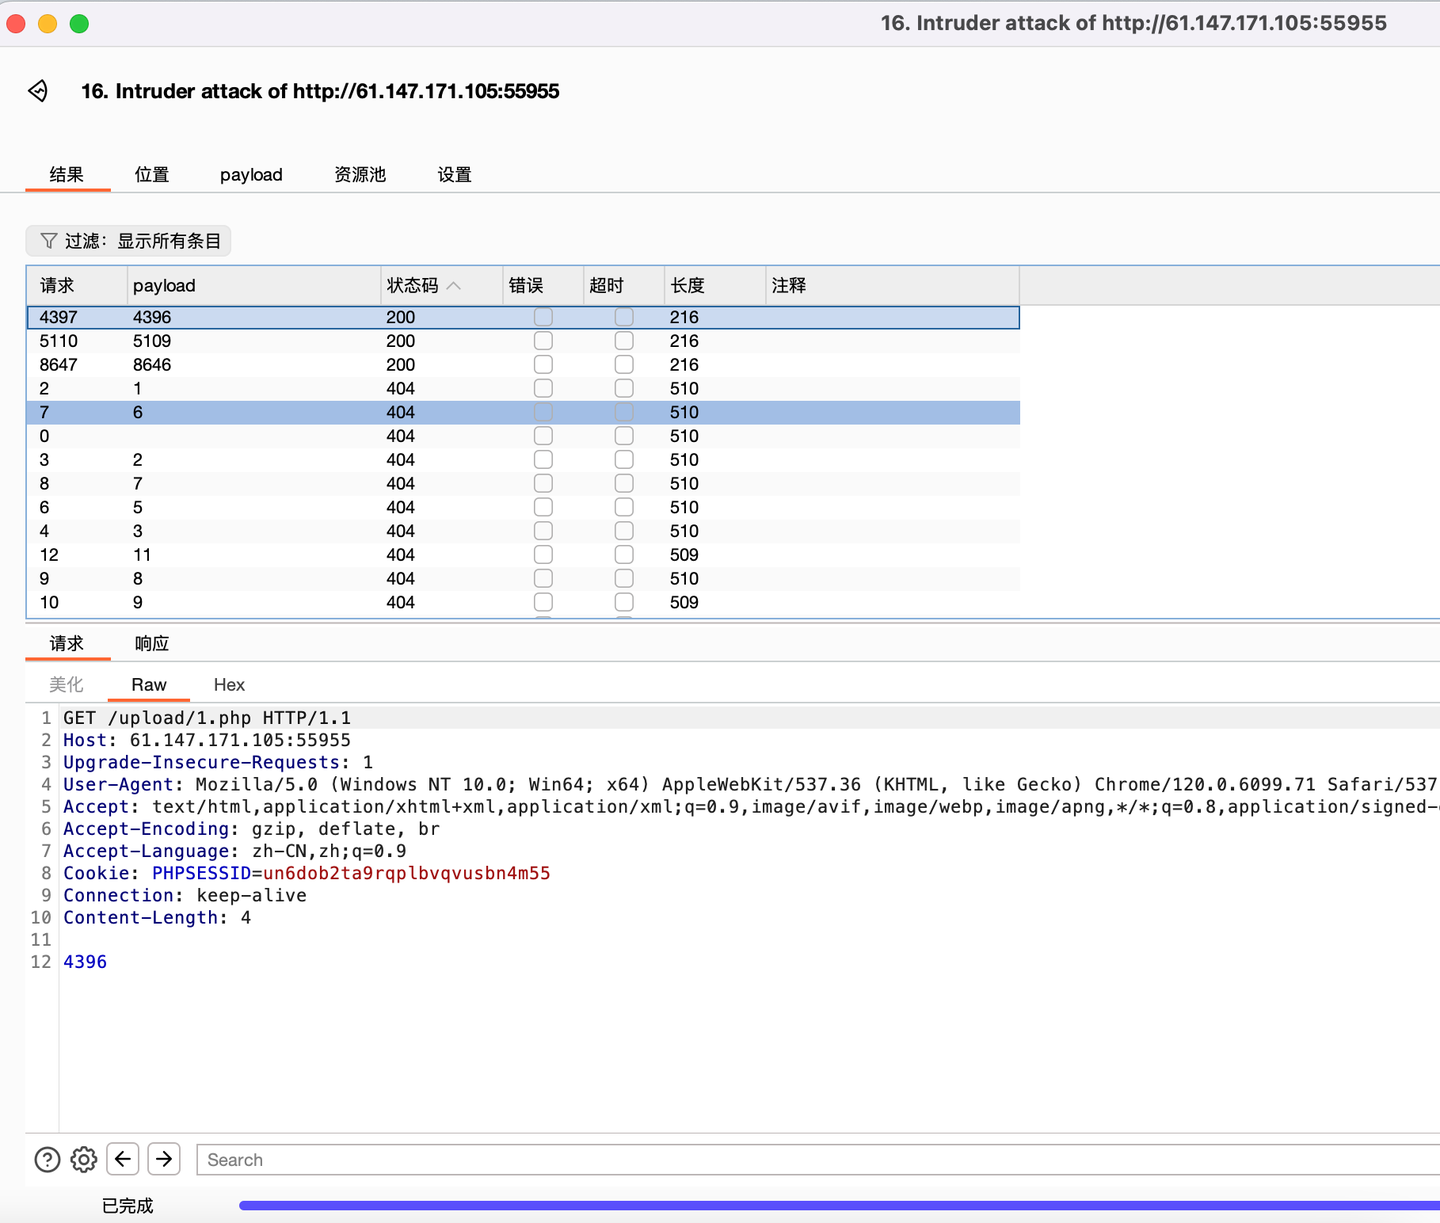The image size is (1440, 1223).
Task: Switch to the 美化 prettify view
Action: (66, 685)
